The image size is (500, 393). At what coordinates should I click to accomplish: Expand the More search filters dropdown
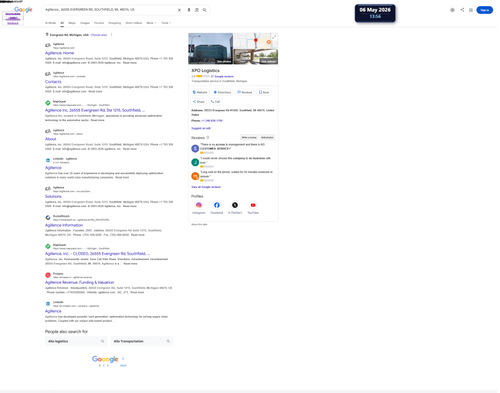coord(151,23)
